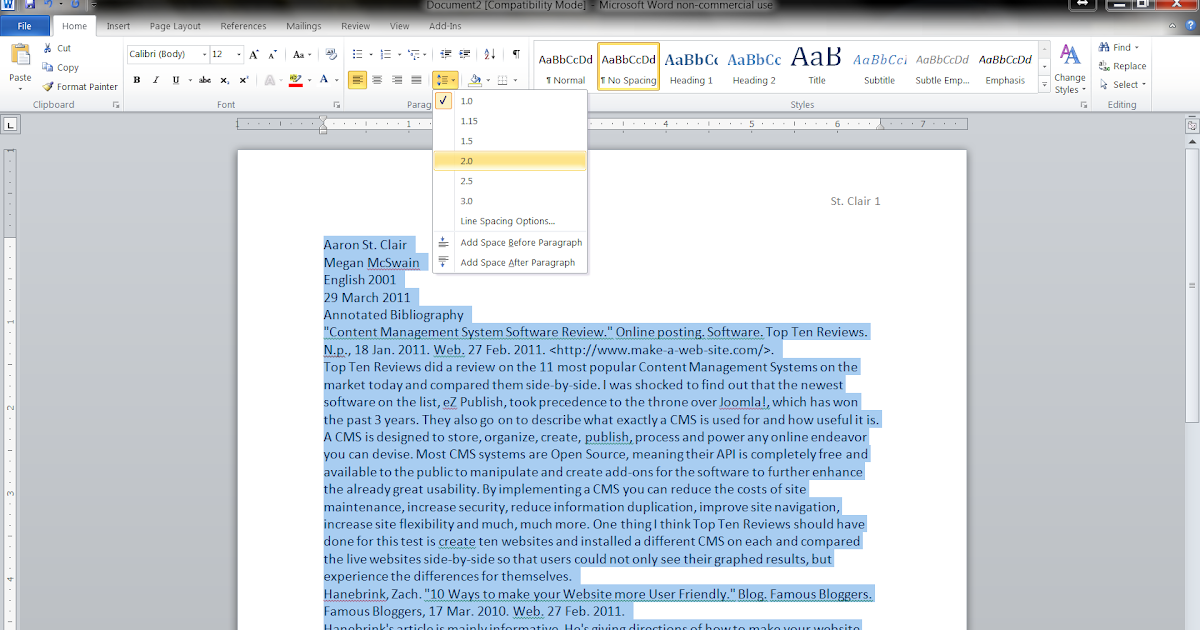The width and height of the screenshot is (1200, 630).
Task: Undo the last action
Action: [x=49, y=5]
